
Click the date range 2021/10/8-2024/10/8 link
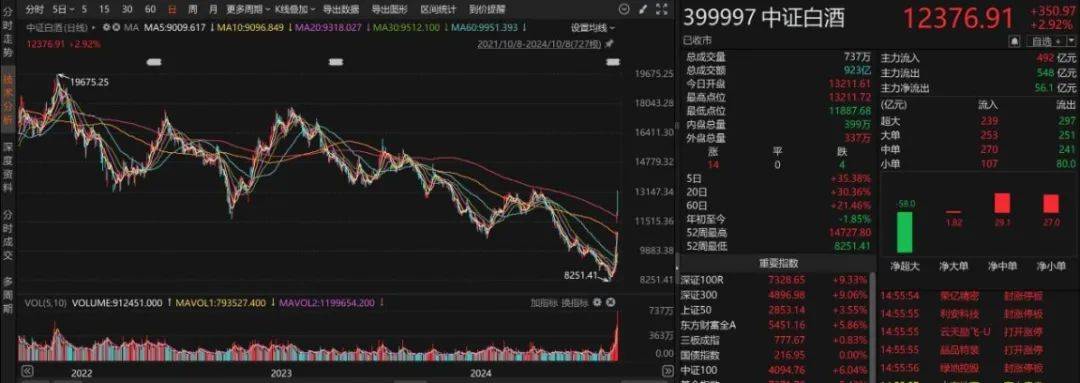click(x=539, y=43)
